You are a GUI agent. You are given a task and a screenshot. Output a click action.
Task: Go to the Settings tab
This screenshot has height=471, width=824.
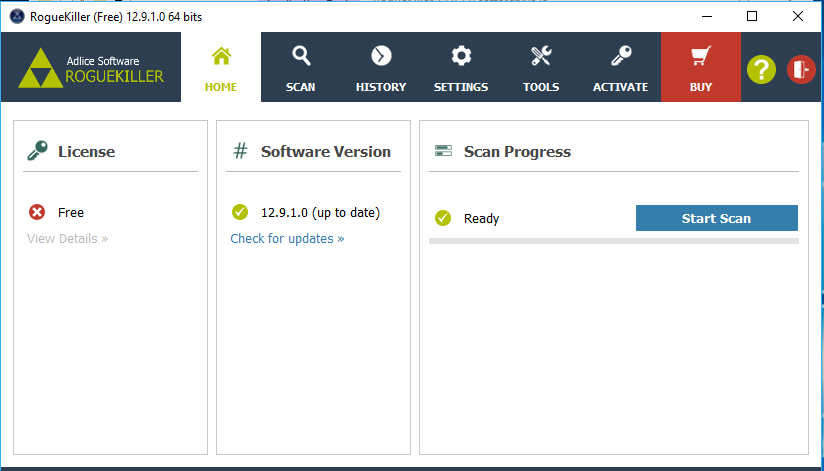(x=461, y=67)
